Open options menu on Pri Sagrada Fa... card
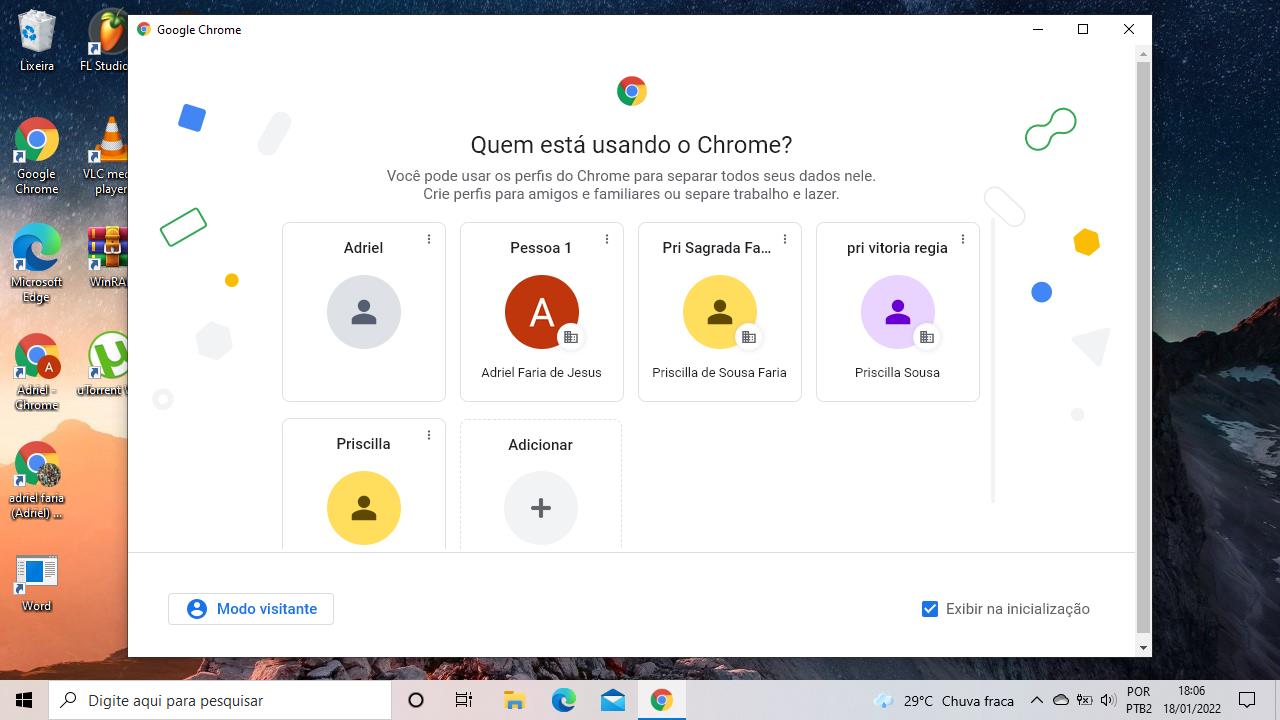1280x720 pixels. (x=785, y=239)
